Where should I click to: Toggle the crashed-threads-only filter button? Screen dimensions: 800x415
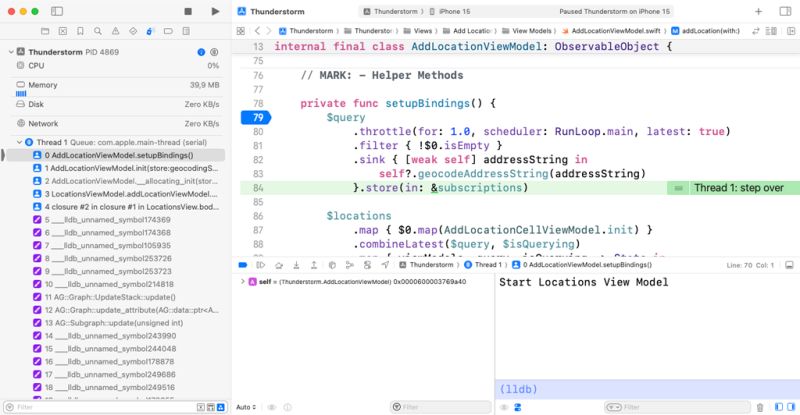201,407
